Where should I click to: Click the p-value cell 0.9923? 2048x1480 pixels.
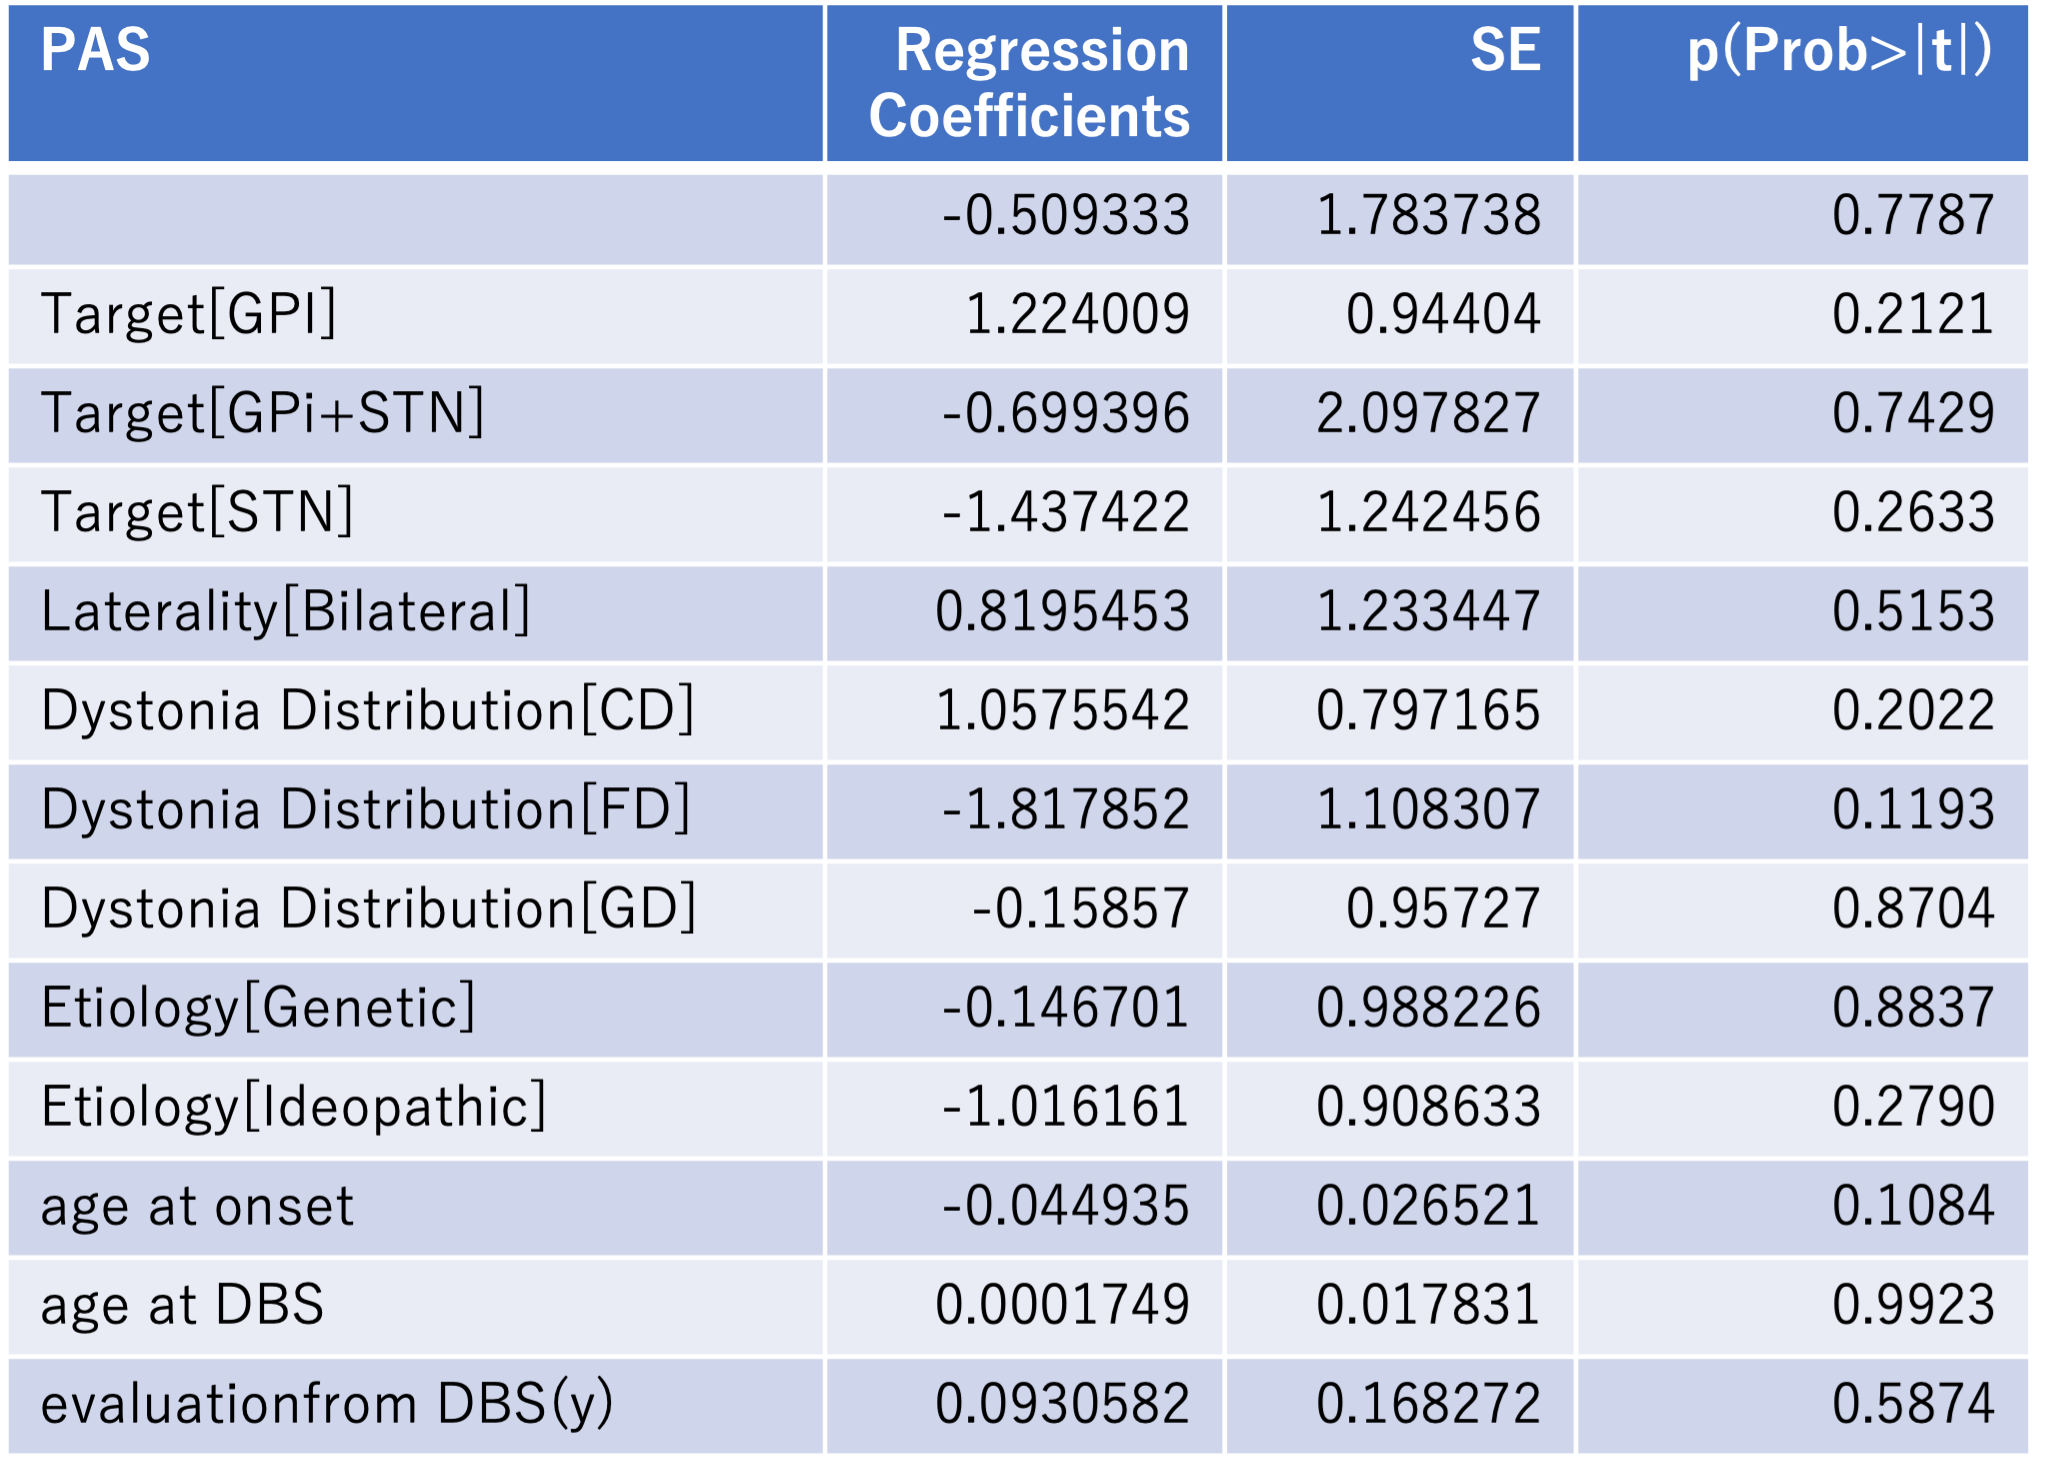point(1912,1304)
